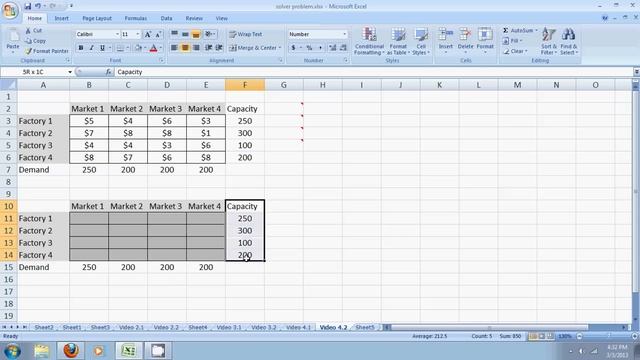The width and height of the screenshot is (640, 360).
Task: Open Format as Table gallery
Action: click(x=398, y=41)
